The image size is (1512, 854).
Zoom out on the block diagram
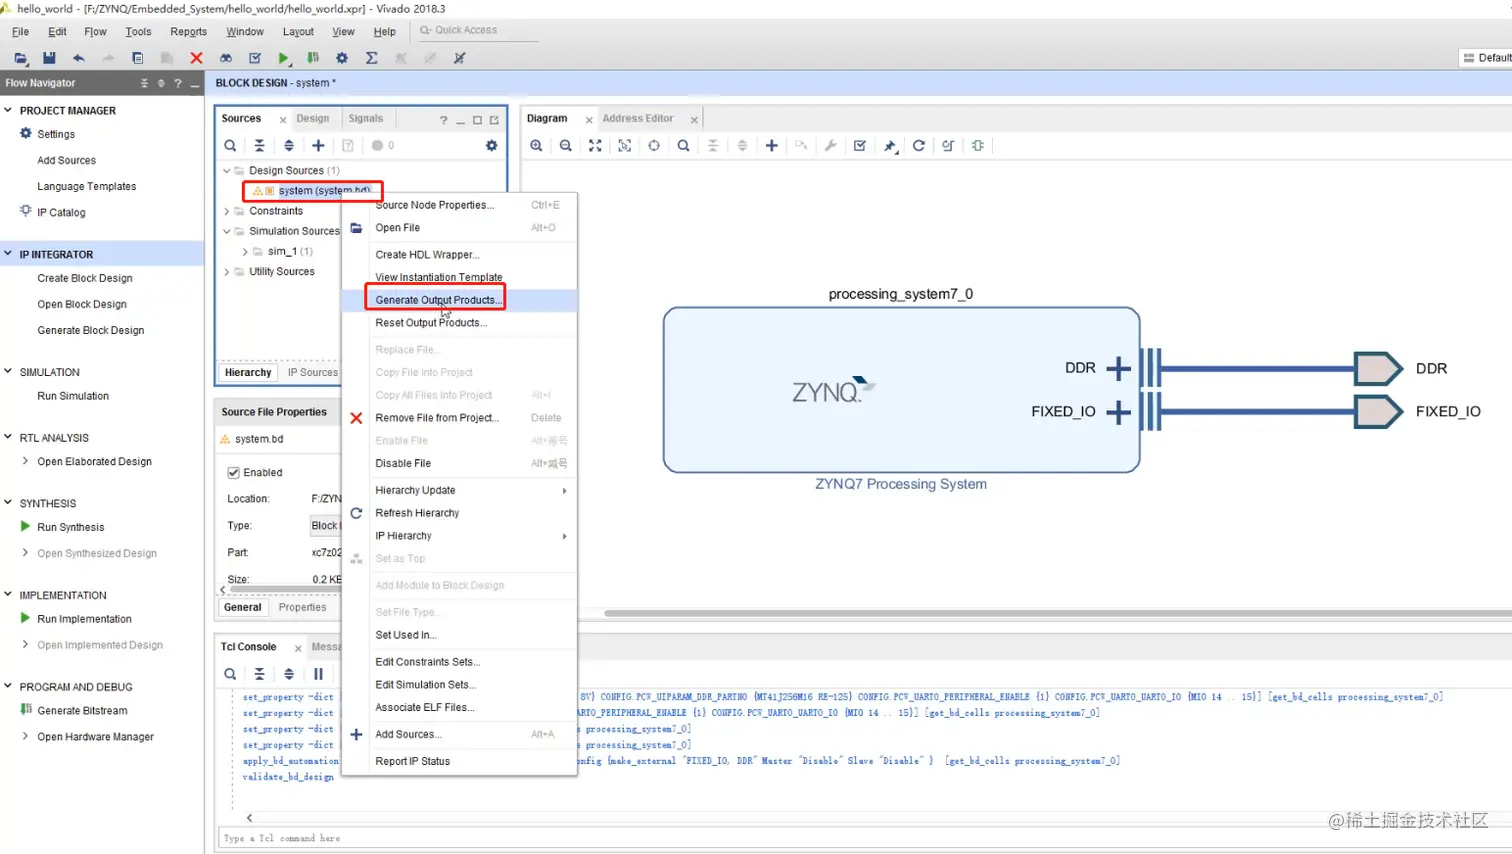click(566, 146)
